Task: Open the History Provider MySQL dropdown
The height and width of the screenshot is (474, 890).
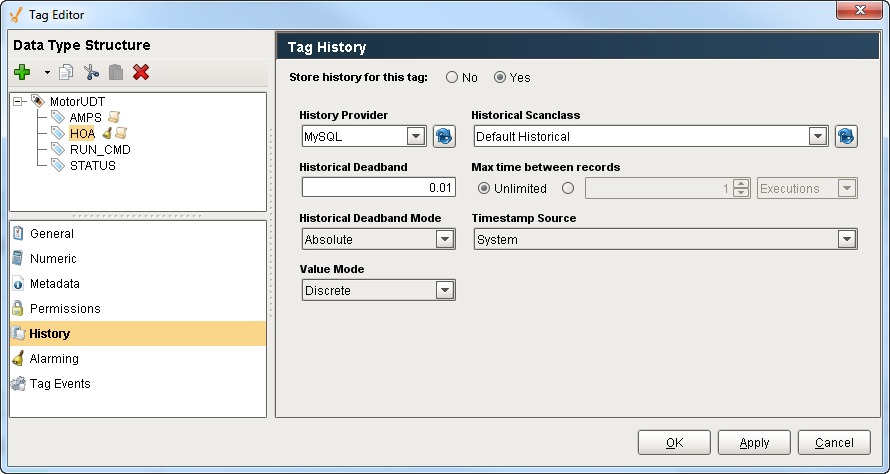Action: [416, 136]
